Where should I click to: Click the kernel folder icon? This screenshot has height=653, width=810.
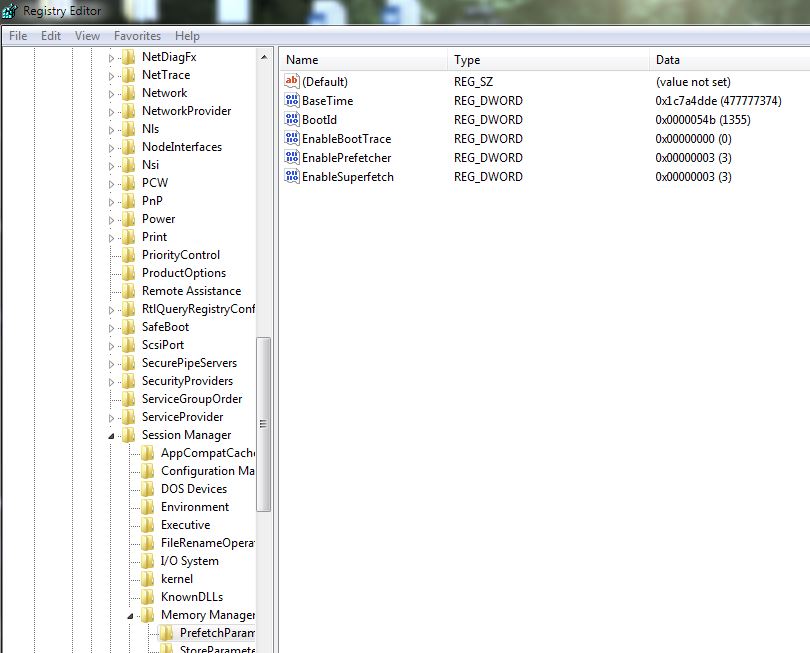tap(147, 579)
